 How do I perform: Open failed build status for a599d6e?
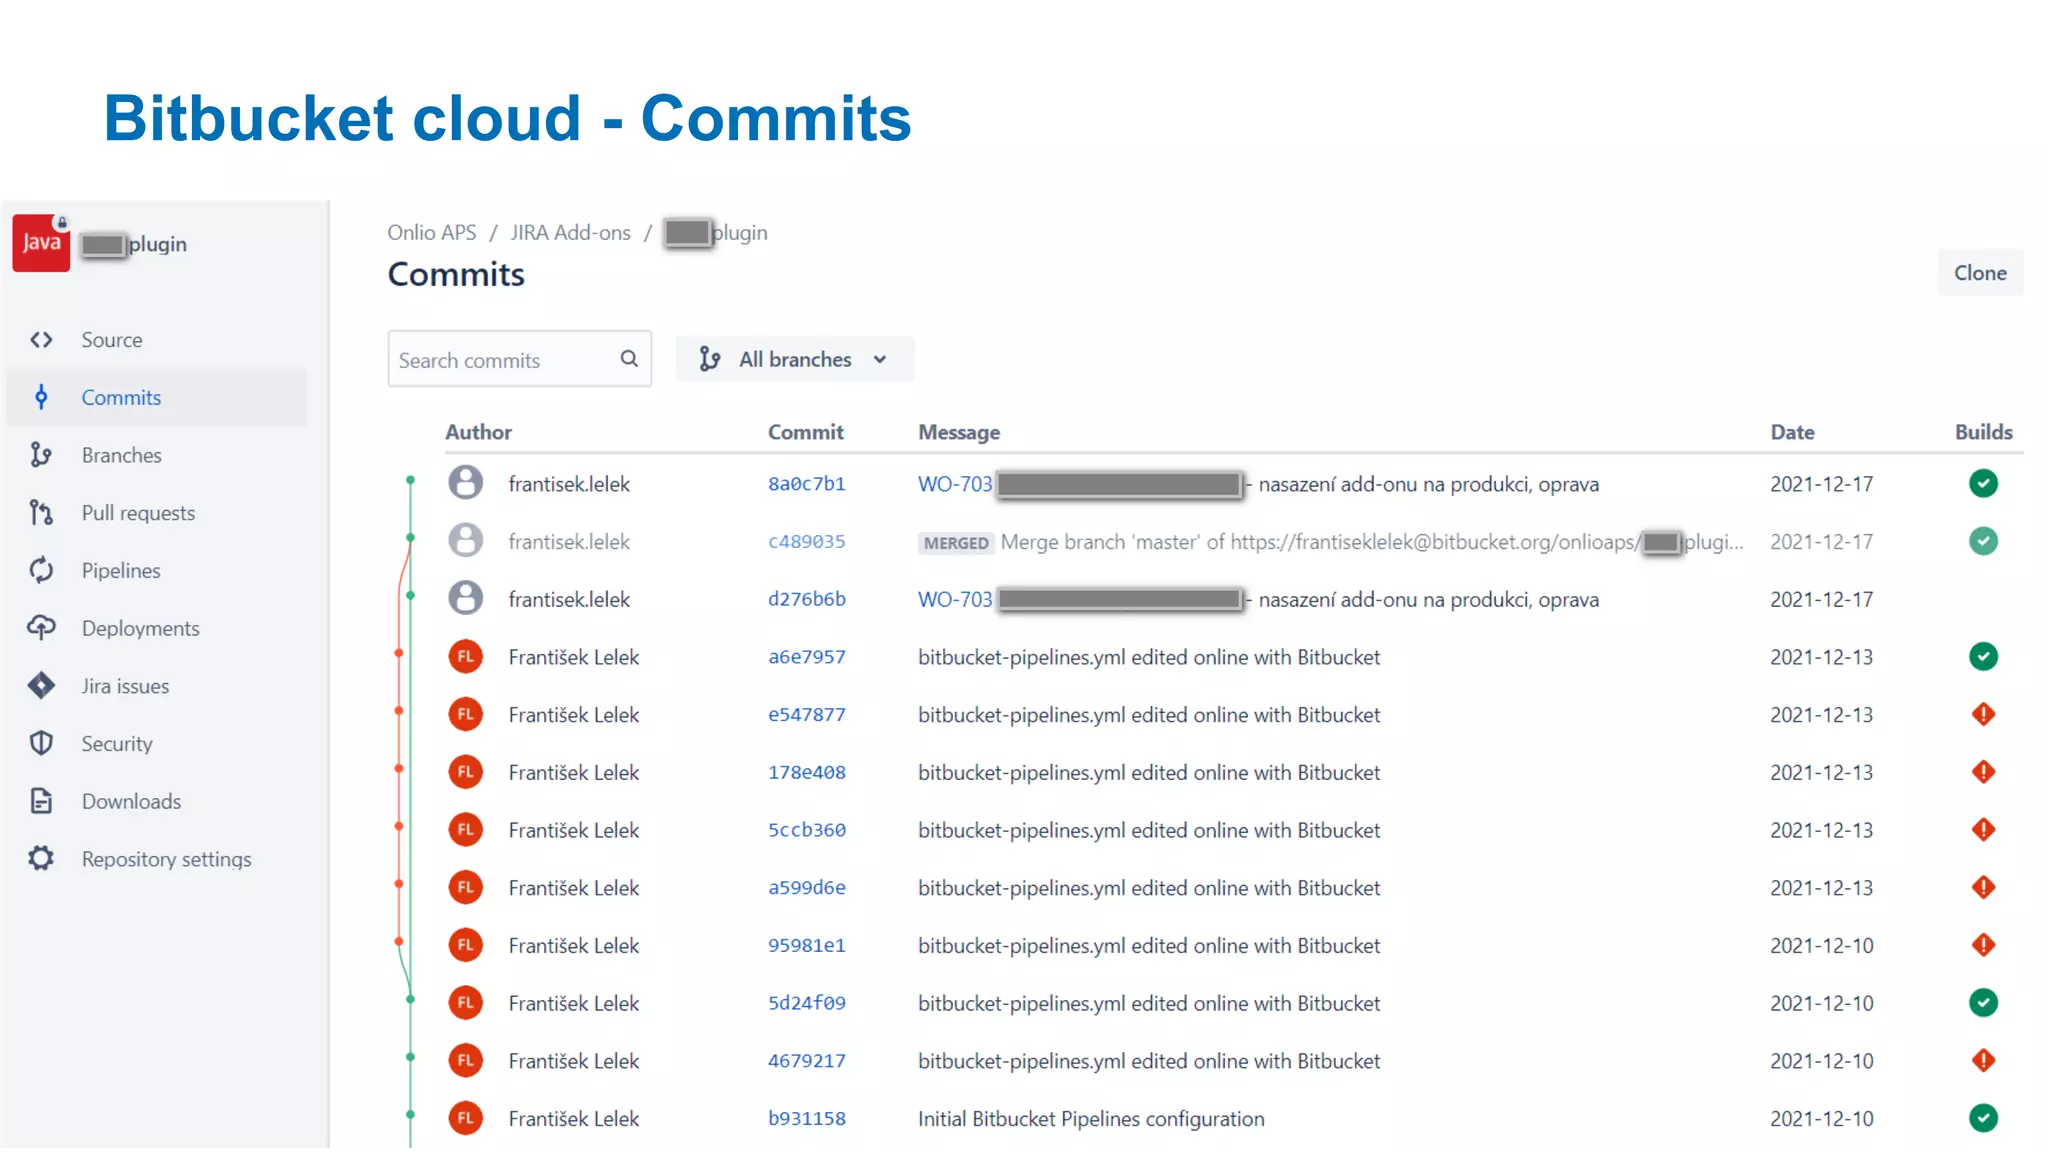1983,887
